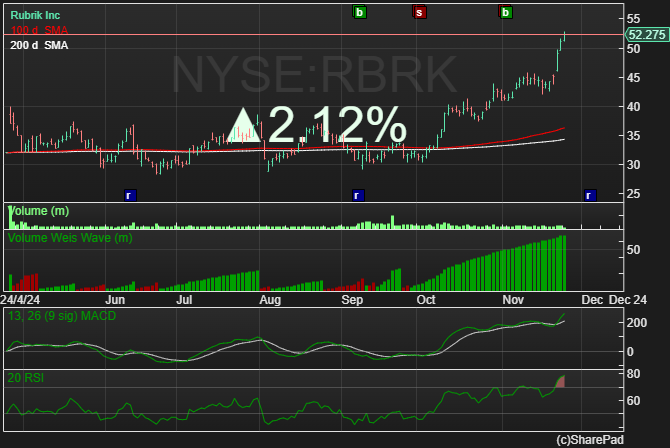Screen dimensions: 670x448
Task: Open the blue 'r' results marker near December
Action: click(x=590, y=195)
